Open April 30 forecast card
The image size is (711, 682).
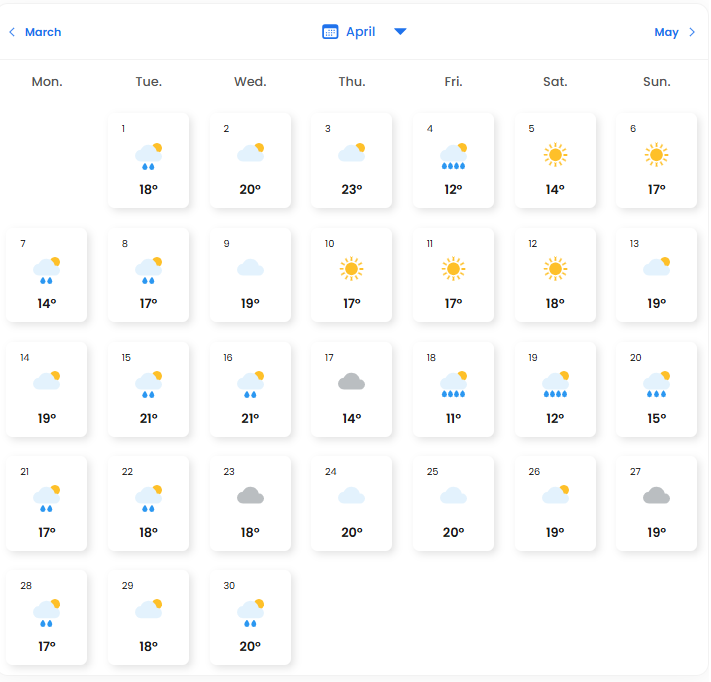250,617
